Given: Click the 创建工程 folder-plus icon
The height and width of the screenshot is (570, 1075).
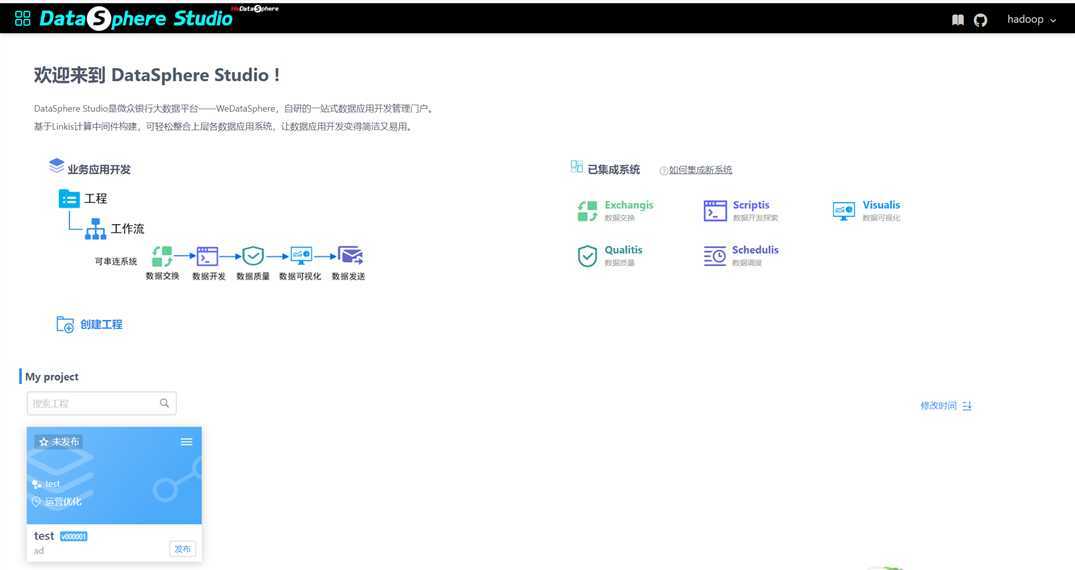Looking at the screenshot, I should coord(65,324).
